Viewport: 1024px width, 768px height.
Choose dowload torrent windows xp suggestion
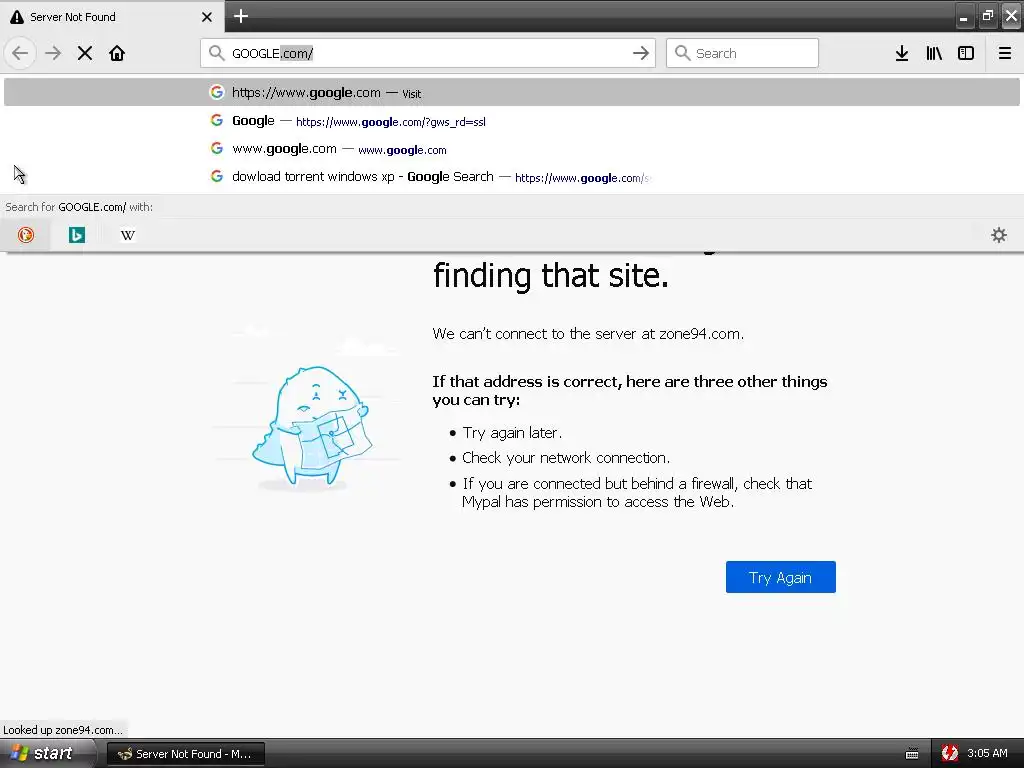pos(511,177)
